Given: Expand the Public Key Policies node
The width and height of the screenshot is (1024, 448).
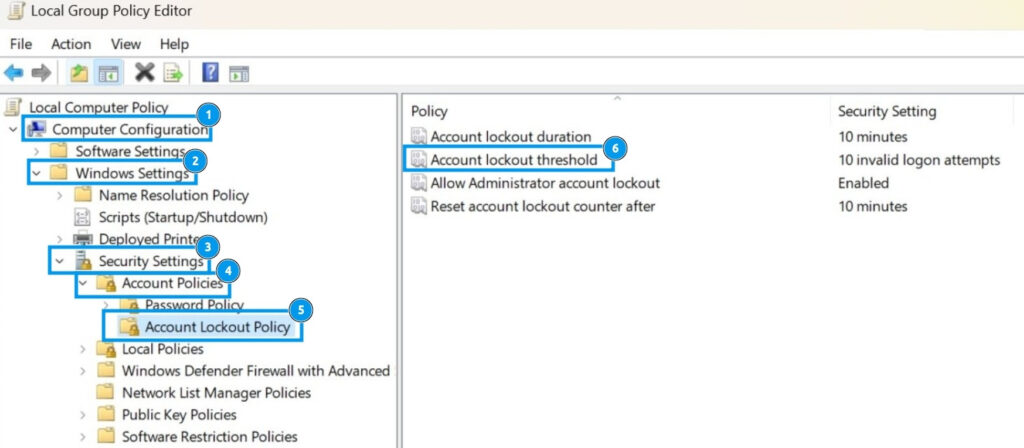Looking at the screenshot, I should (83, 415).
